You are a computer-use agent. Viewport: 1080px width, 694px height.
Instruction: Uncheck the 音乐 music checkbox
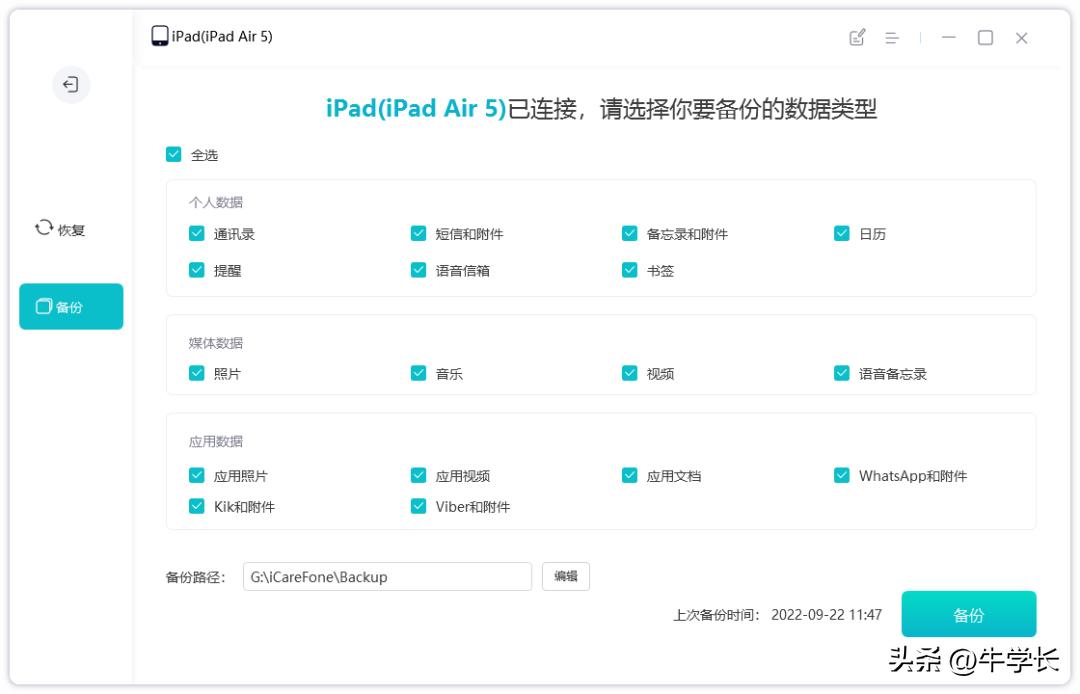[x=417, y=373]
